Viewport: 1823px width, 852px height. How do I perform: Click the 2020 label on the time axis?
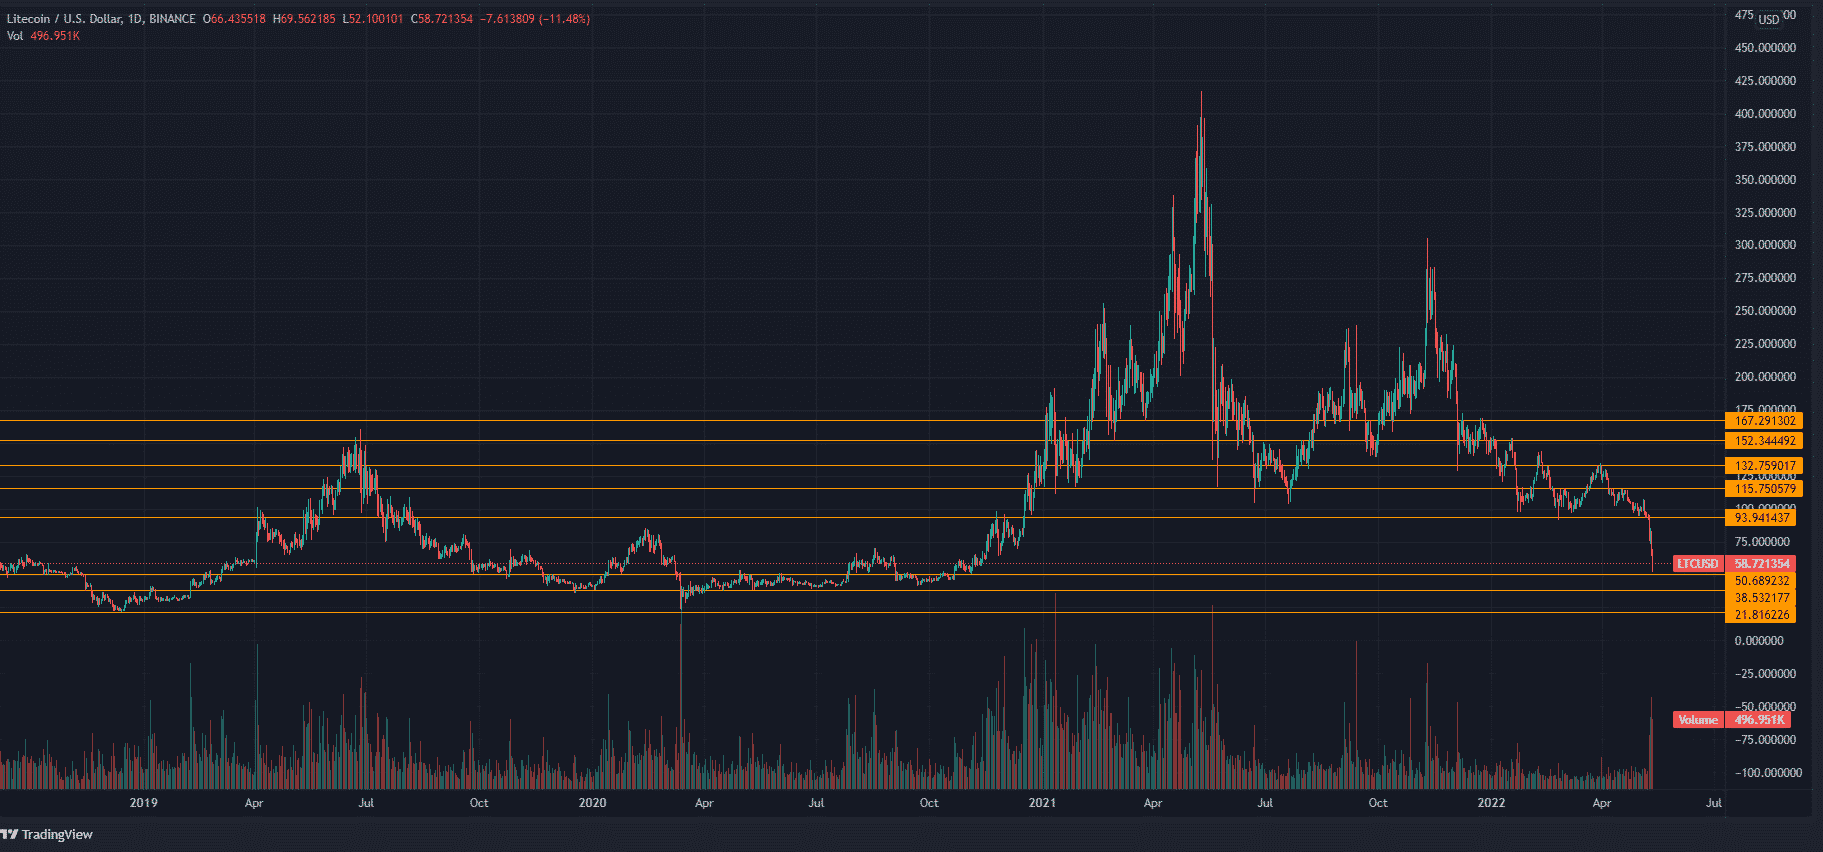593,803
